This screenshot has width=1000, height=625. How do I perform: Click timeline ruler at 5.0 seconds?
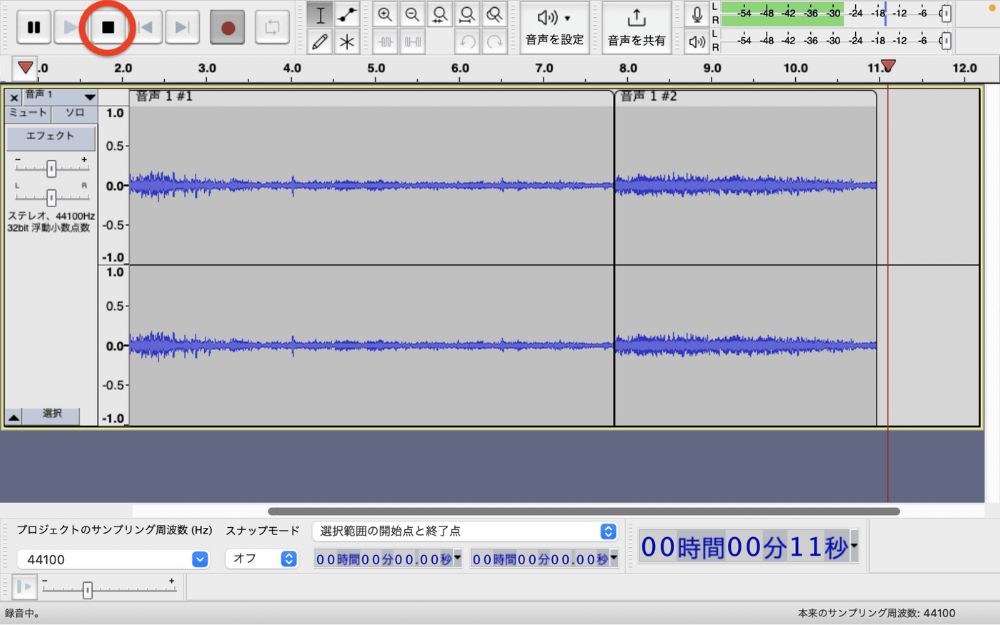coord(376,68)
